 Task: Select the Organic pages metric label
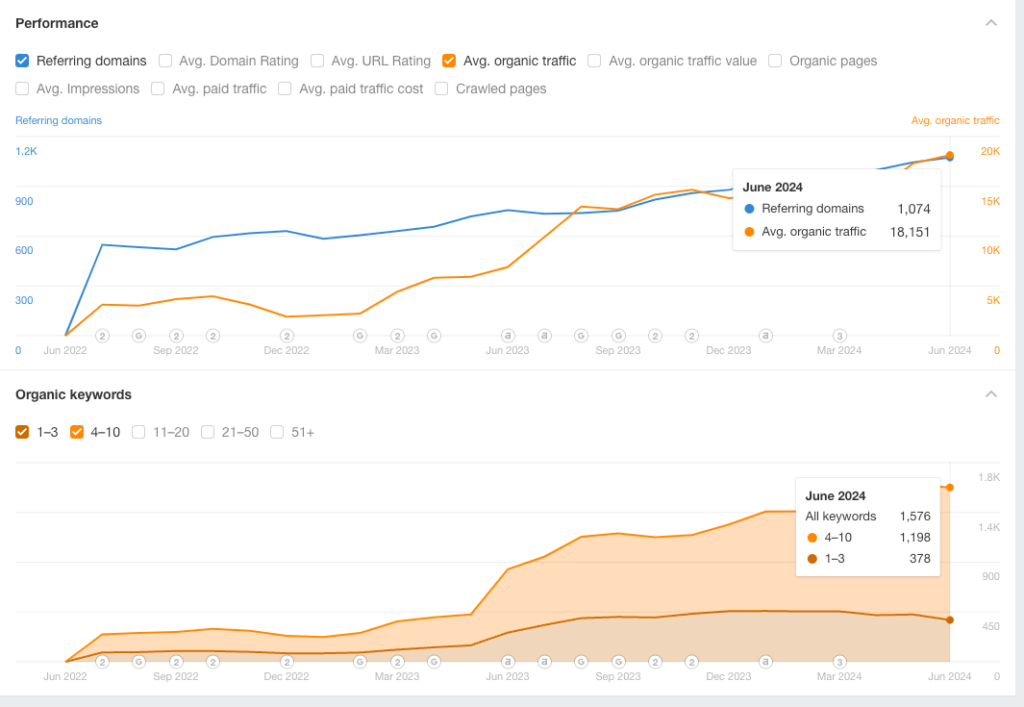[832, 61]
